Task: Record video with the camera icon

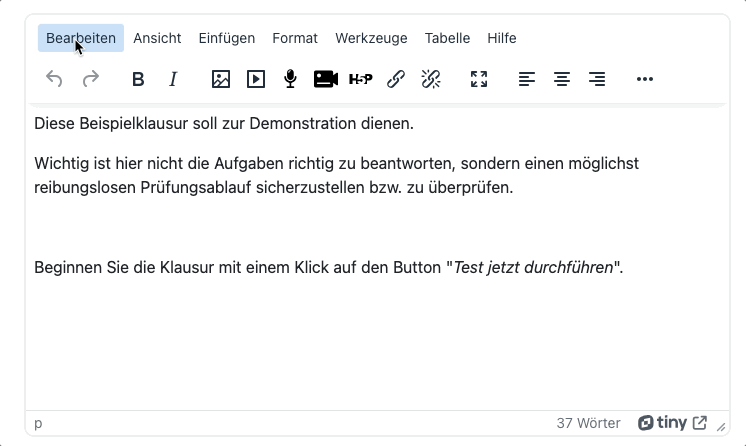Action: pos(326,79)
